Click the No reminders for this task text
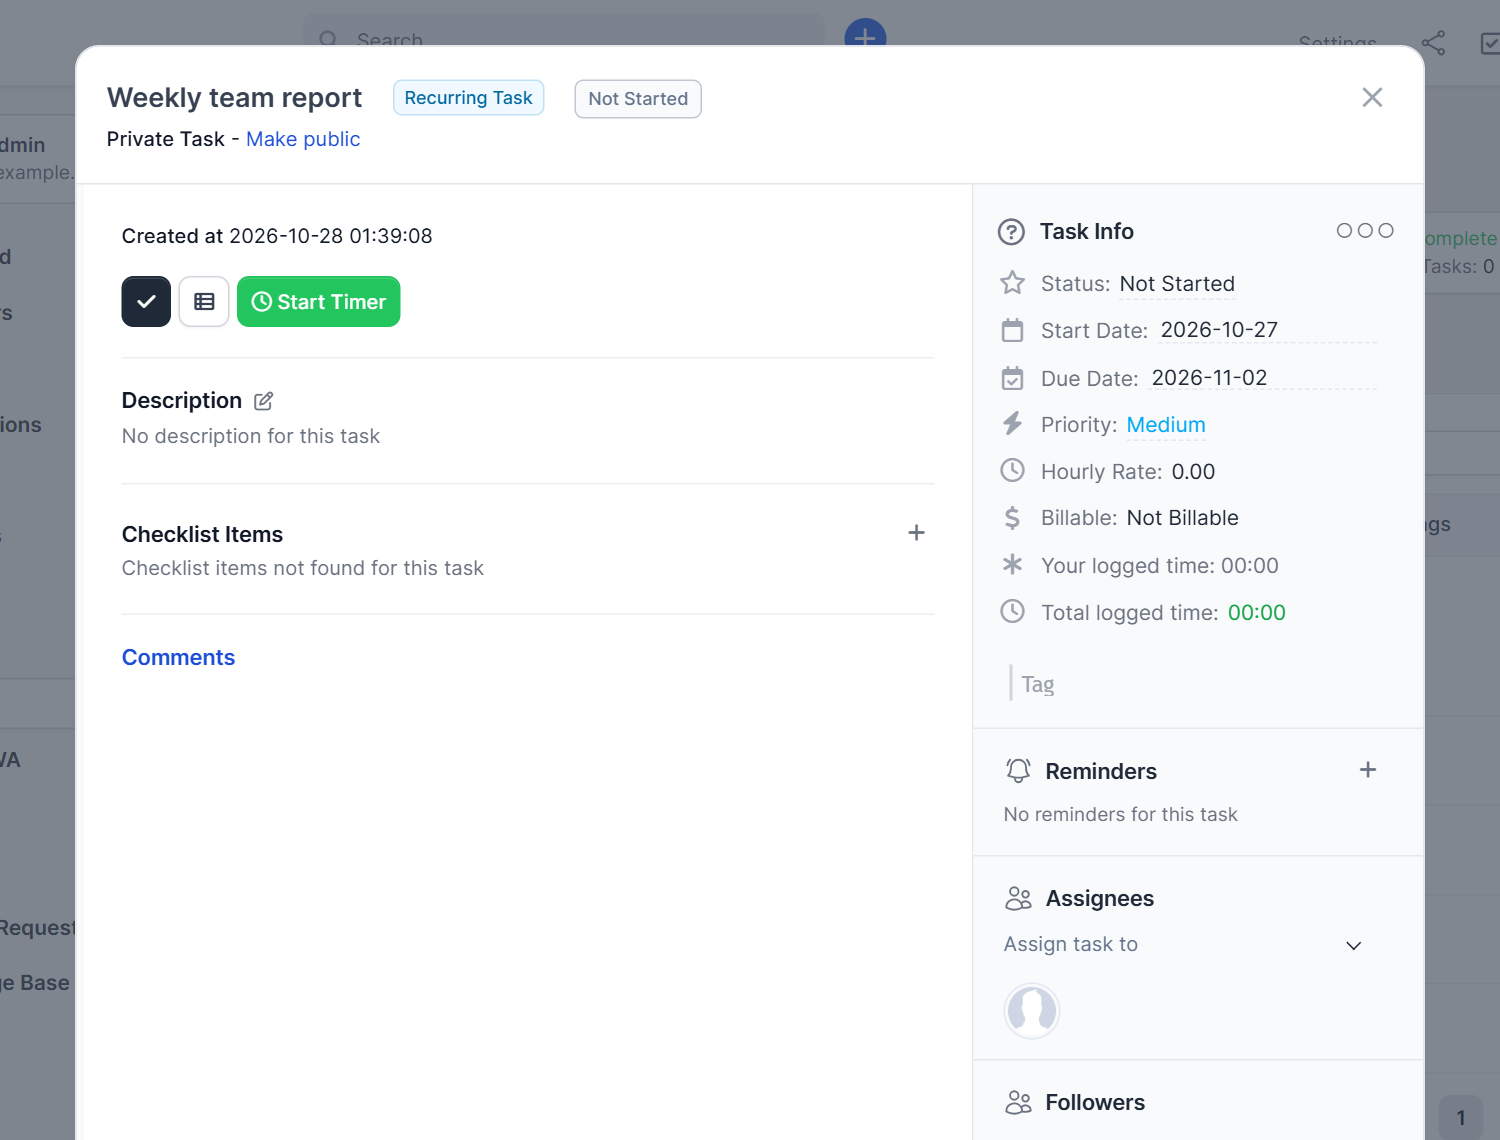Image resolution: width=1500 pixels, height=1140 pixels. 1120,815
